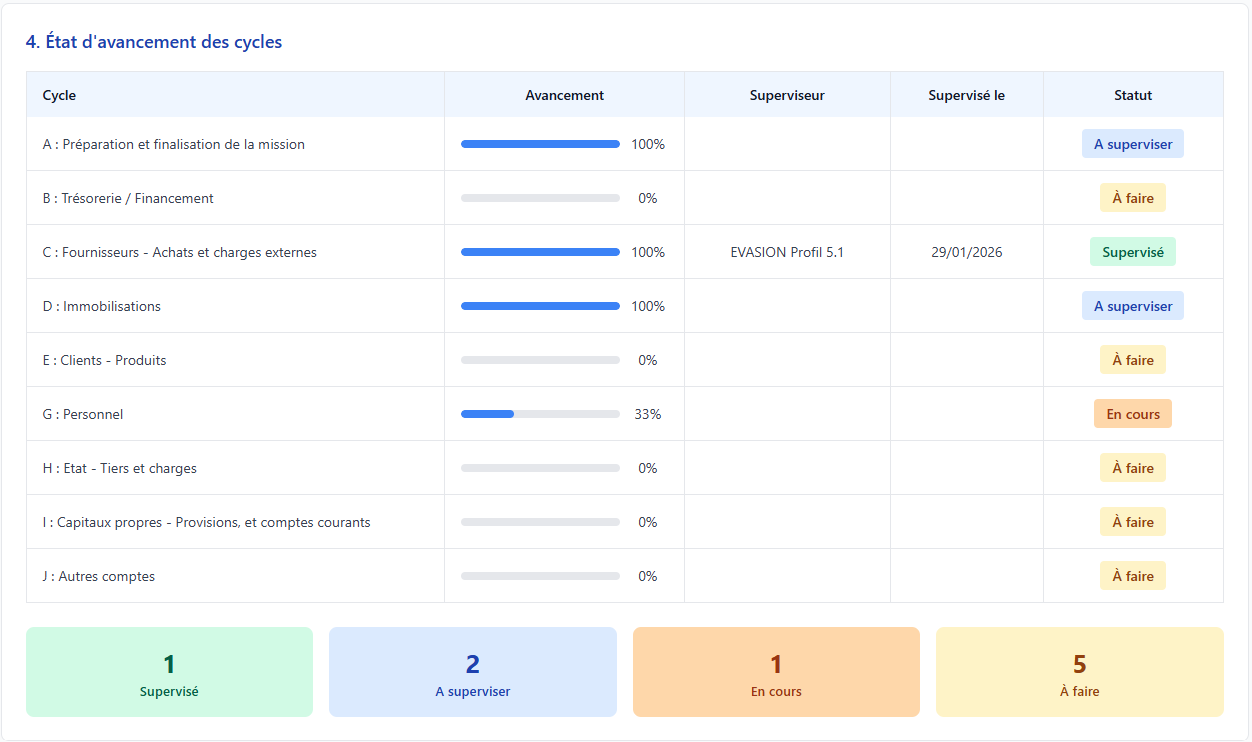Click the Immobilisations 100% progress bar

tap(540, 306)
